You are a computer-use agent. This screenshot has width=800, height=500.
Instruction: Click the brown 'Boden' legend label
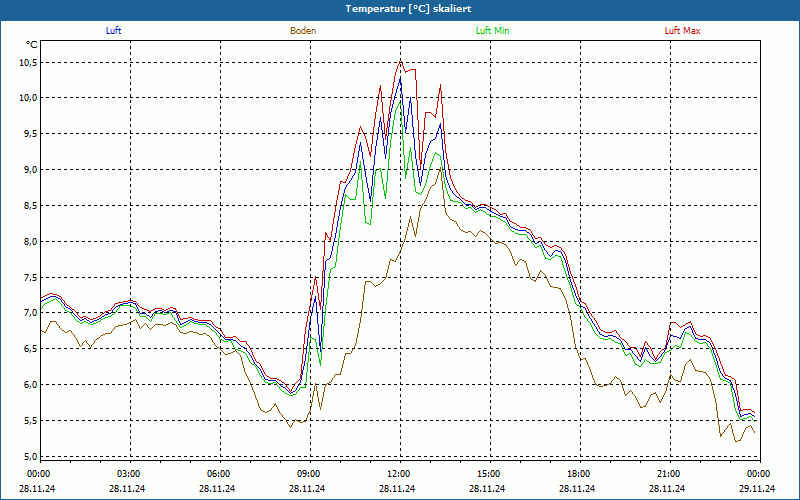pos(303,31)
